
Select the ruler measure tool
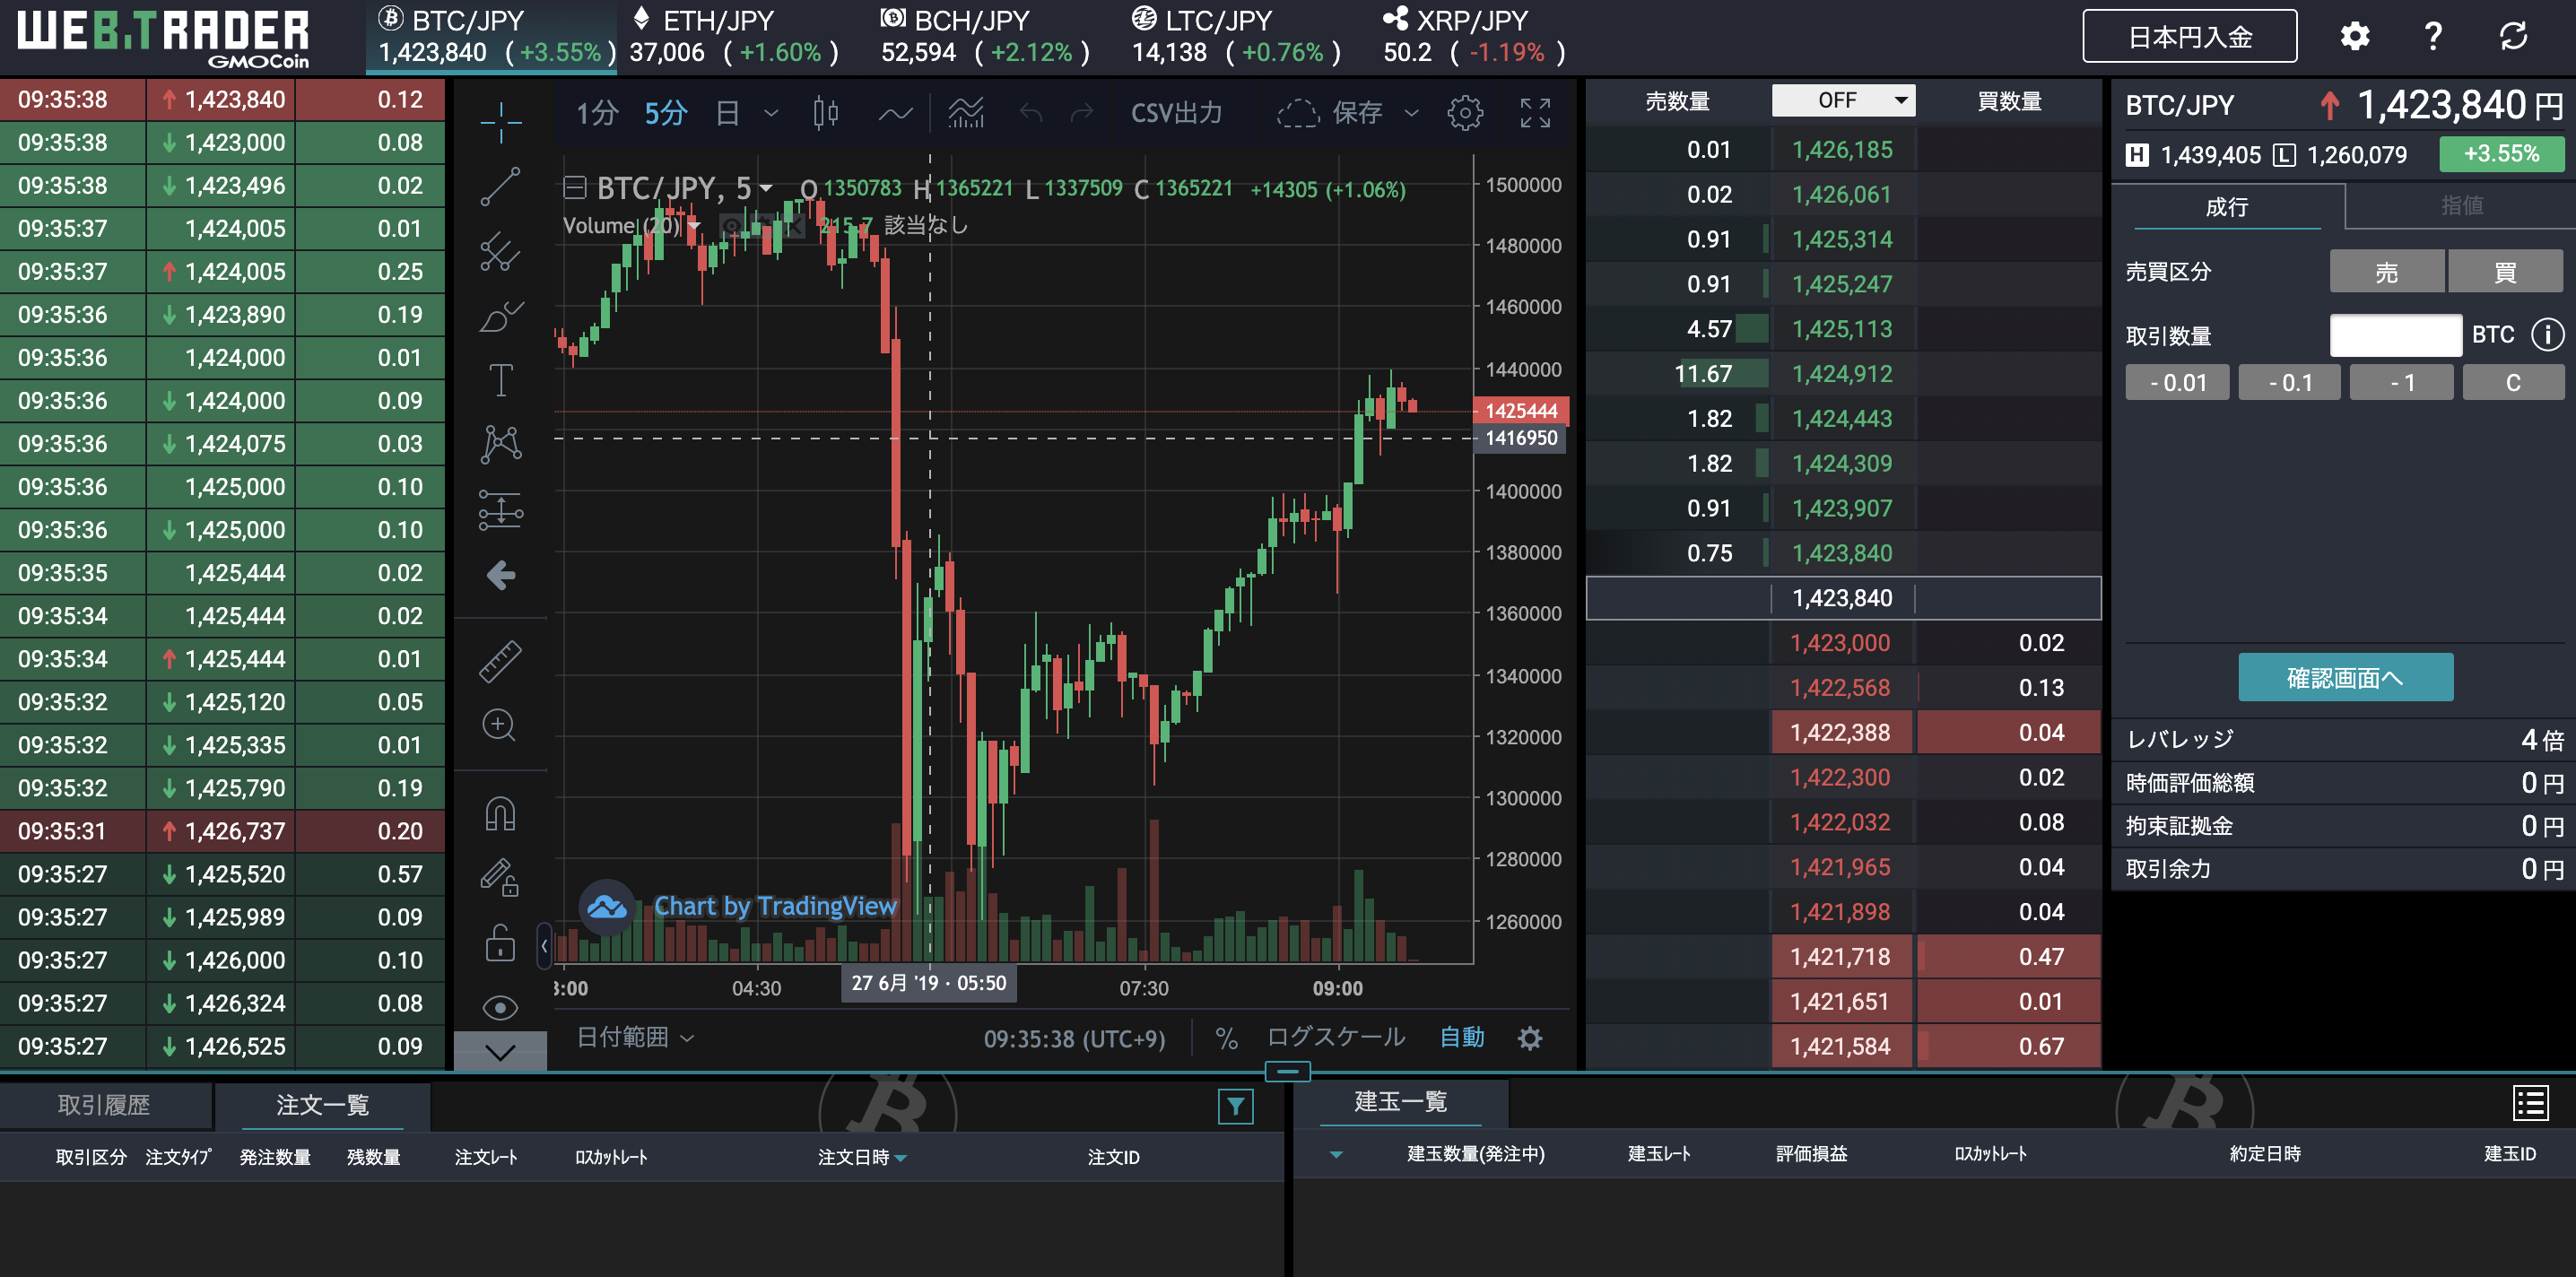501,661
